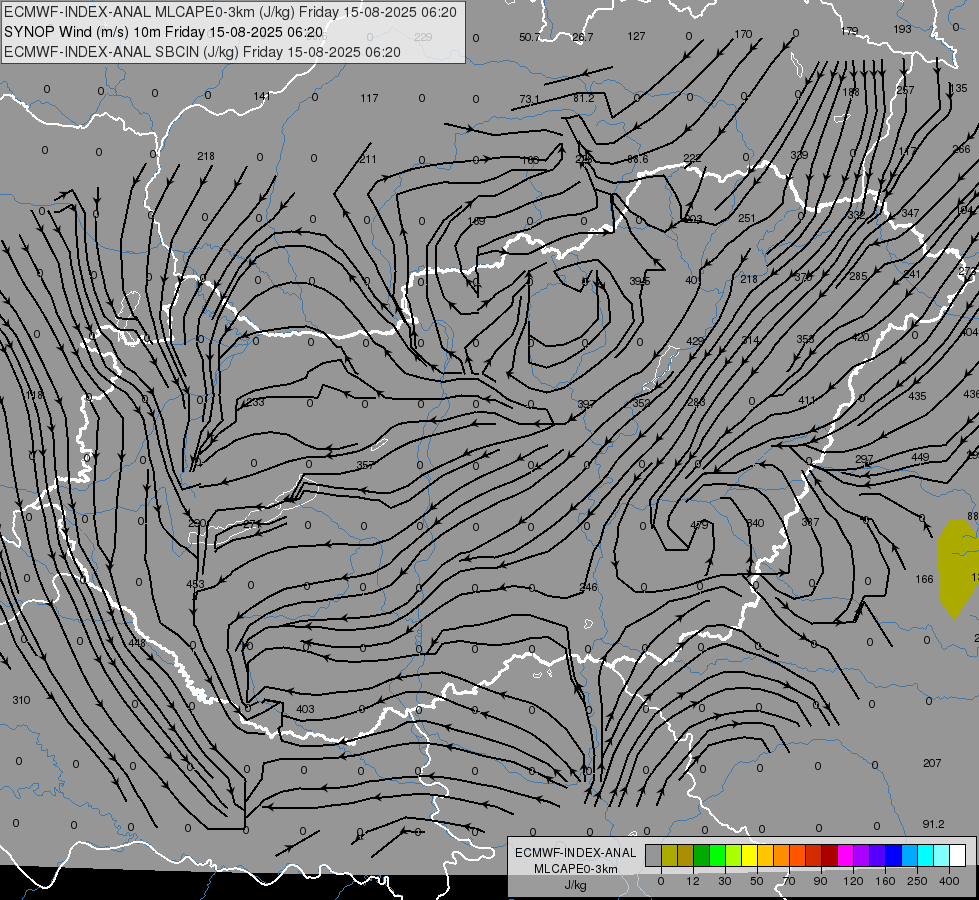
Task: Click the magenta legend swatch
Action: pos(845,856)
